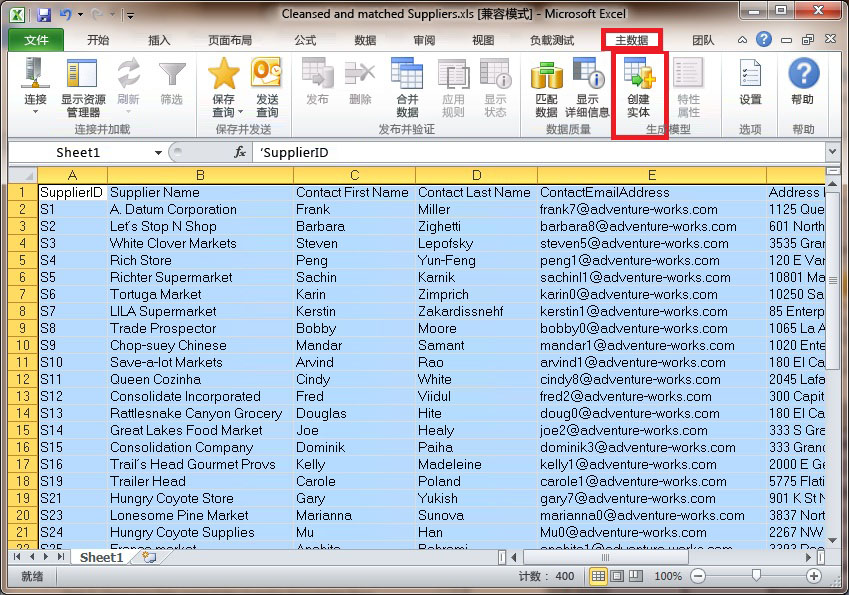Open the 文件 menu
This screenshot has height=595, width=849.
[x=35, y=40]
